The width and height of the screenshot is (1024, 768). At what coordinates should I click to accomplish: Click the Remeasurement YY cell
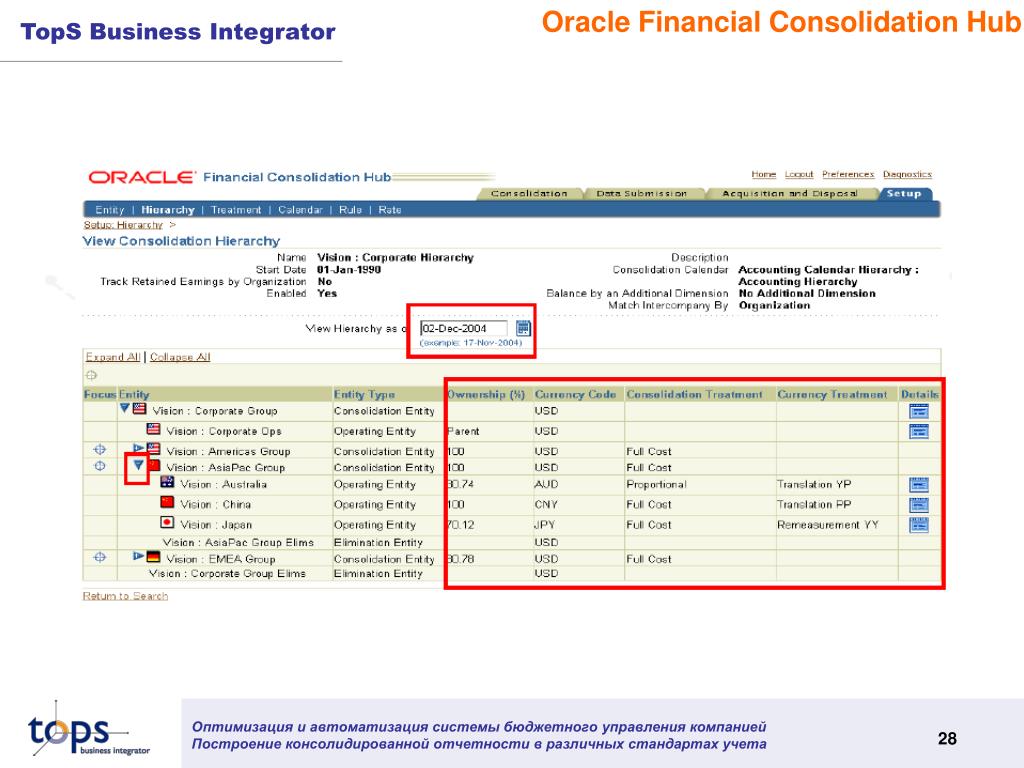(828, 525)
